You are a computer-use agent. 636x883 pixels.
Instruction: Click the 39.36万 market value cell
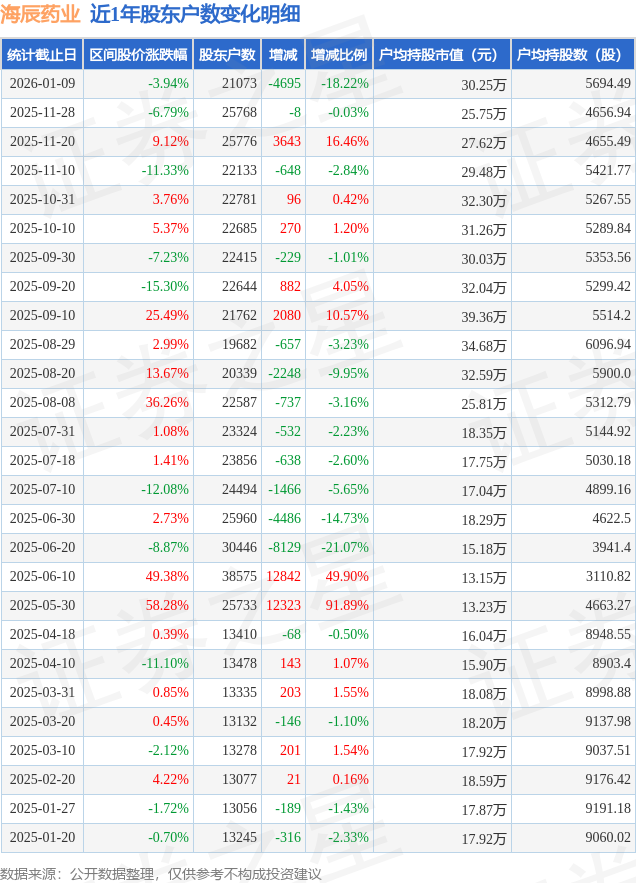pyautogui.click(x=484, y=316)
